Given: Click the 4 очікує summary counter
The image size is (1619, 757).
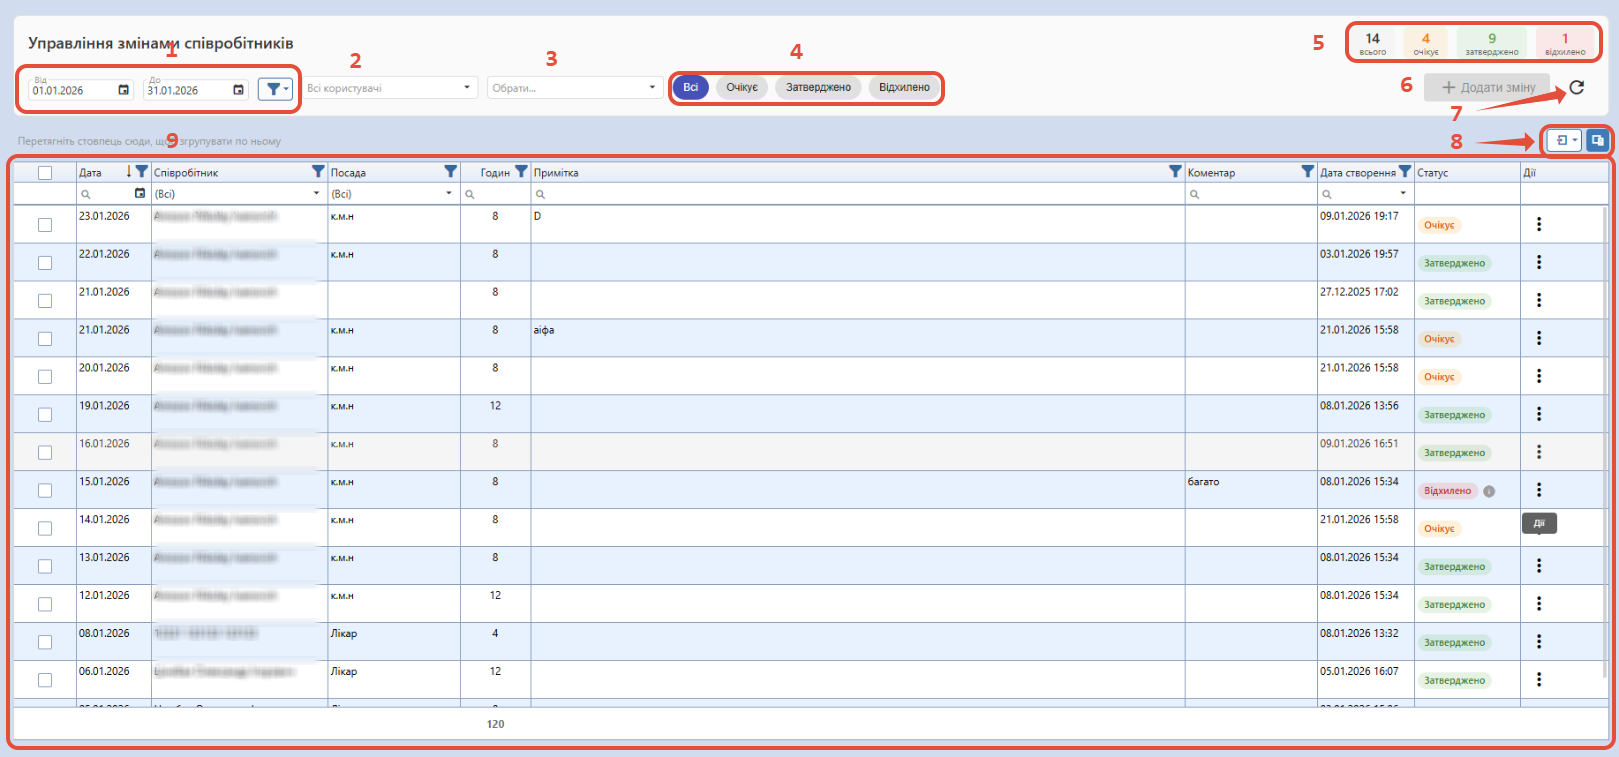Looking at the screenshot, I should 1426,43.
